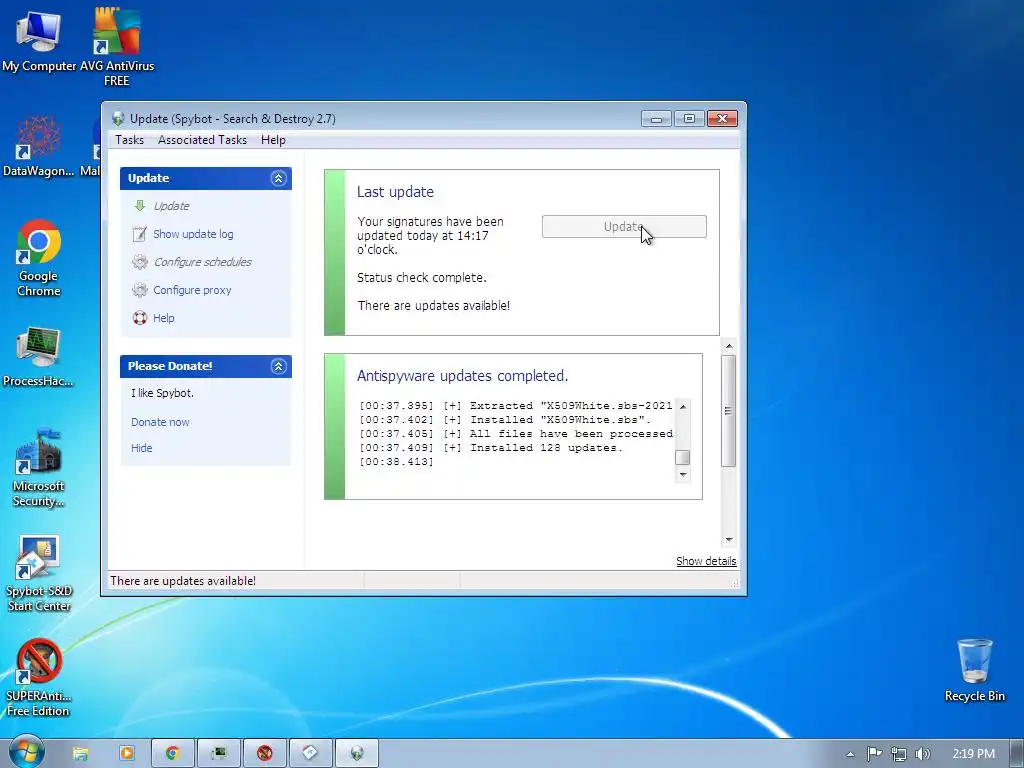Click the Help lifebuoy icon in sidebar
The width and height of the screenshot is (1024, 768).
tap(139, 318)
